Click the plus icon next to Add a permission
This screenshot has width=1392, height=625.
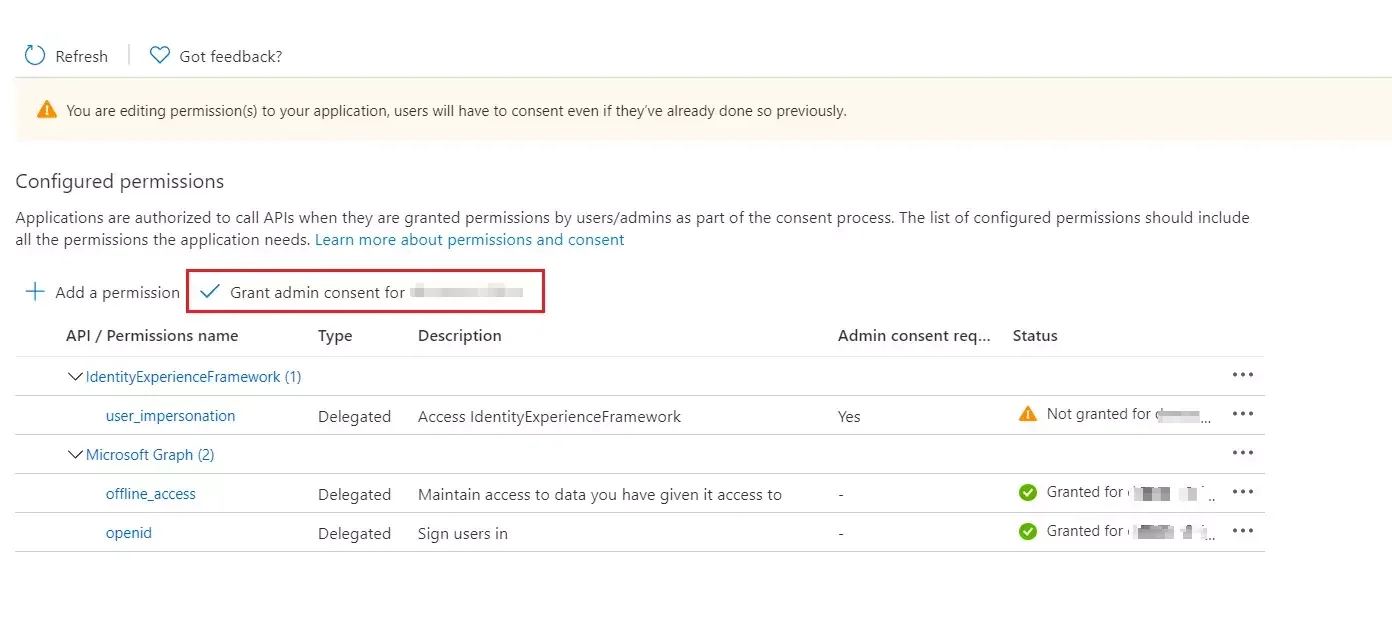(x=34, y=292)
